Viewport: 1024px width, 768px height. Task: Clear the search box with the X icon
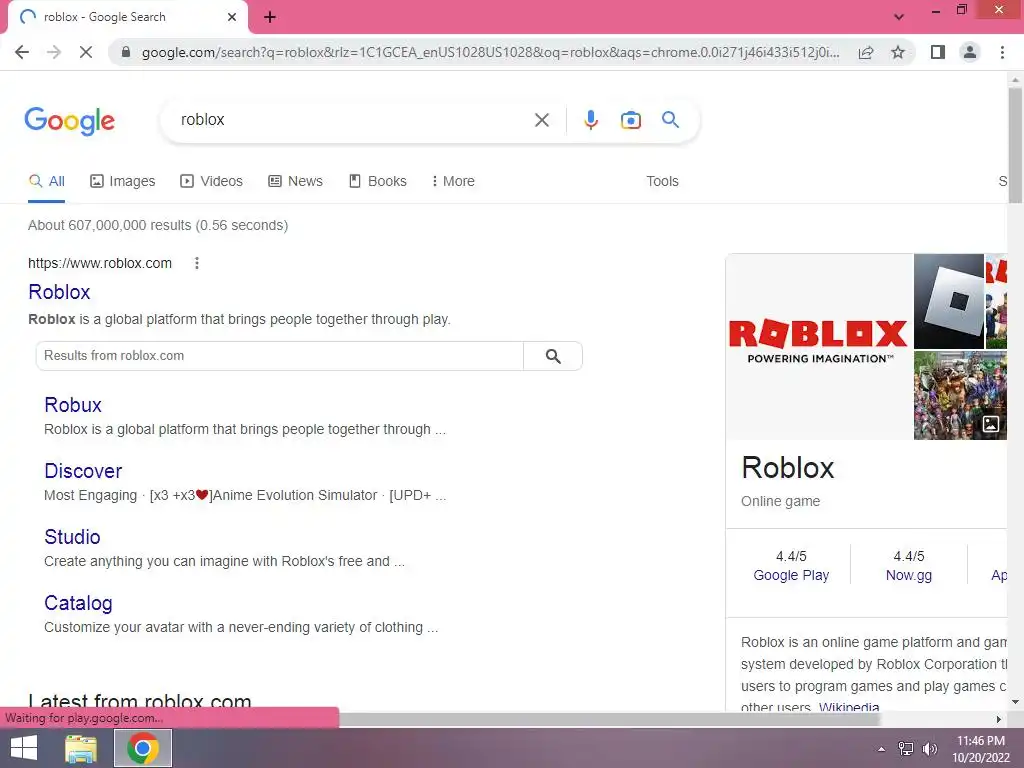[541, 120]
